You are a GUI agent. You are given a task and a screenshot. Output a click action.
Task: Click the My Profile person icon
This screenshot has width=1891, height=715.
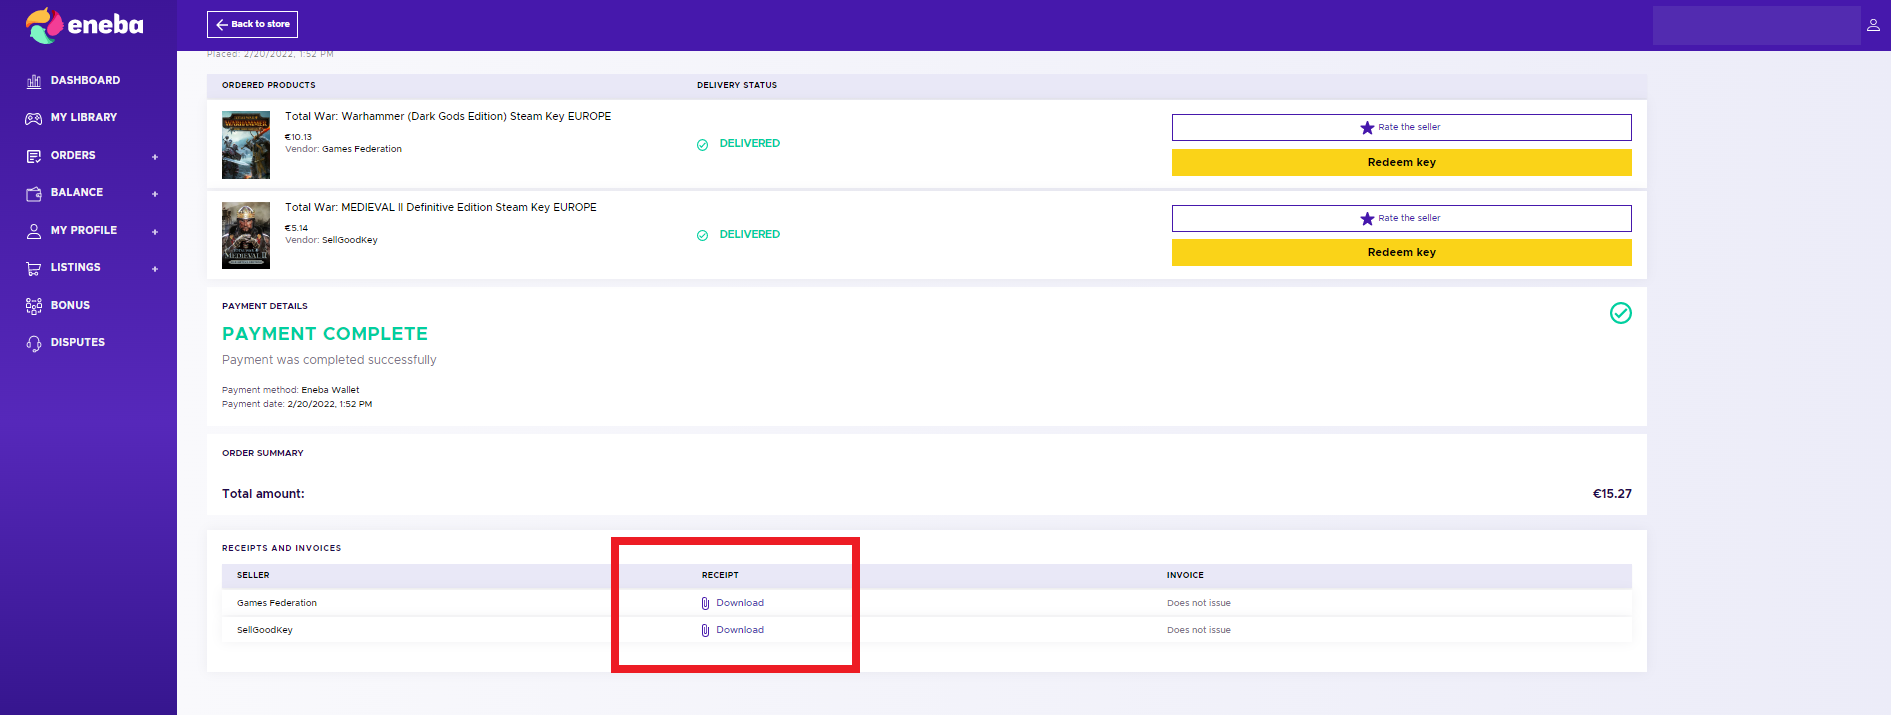34,231
